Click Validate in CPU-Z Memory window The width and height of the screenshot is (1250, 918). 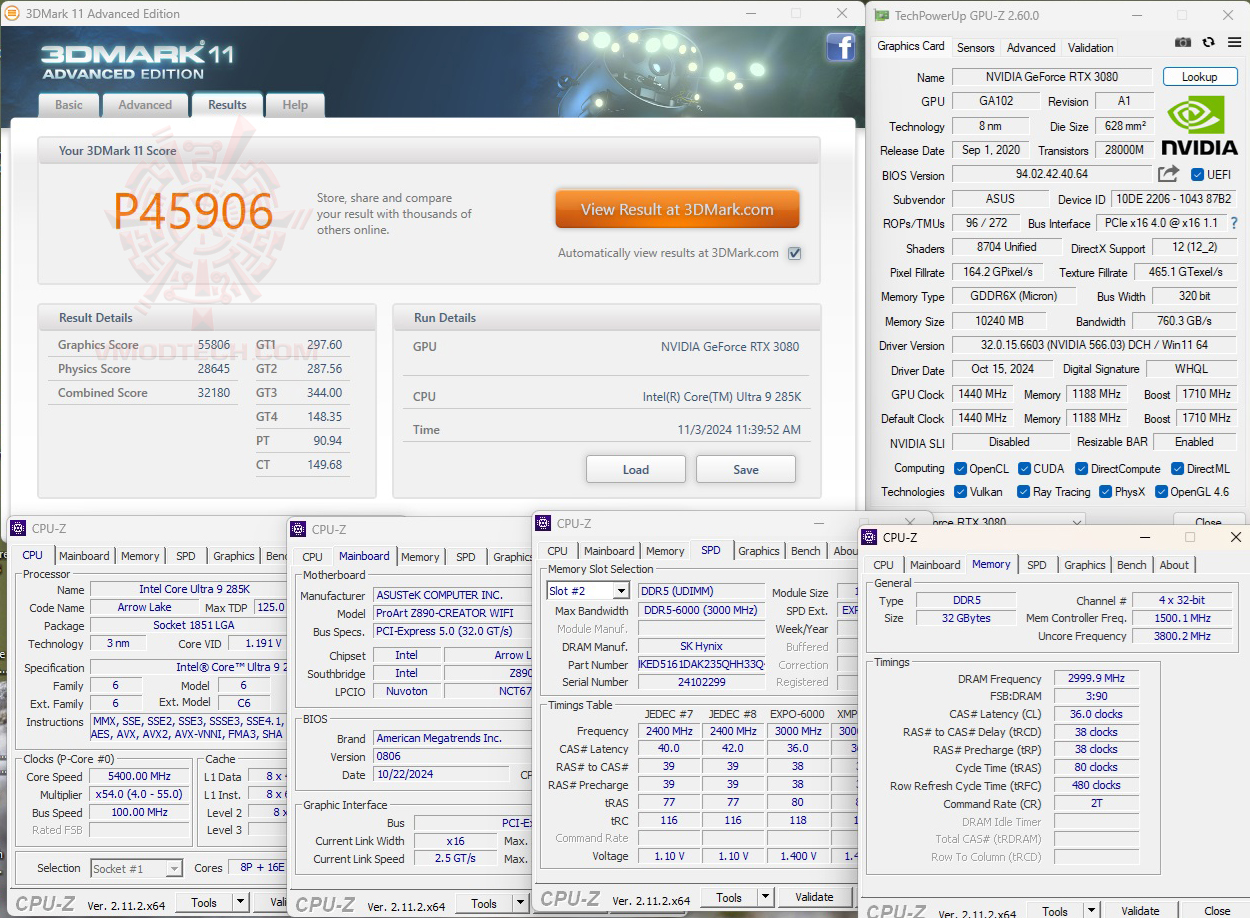point(1140,911)
